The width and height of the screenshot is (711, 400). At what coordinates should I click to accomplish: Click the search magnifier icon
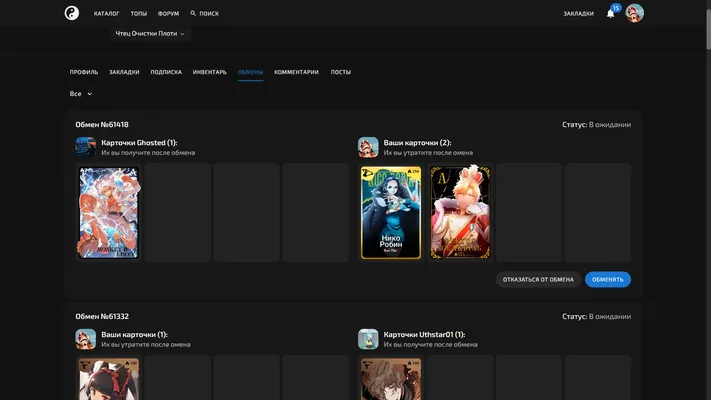pyautogui.click(x=193, y=13)
